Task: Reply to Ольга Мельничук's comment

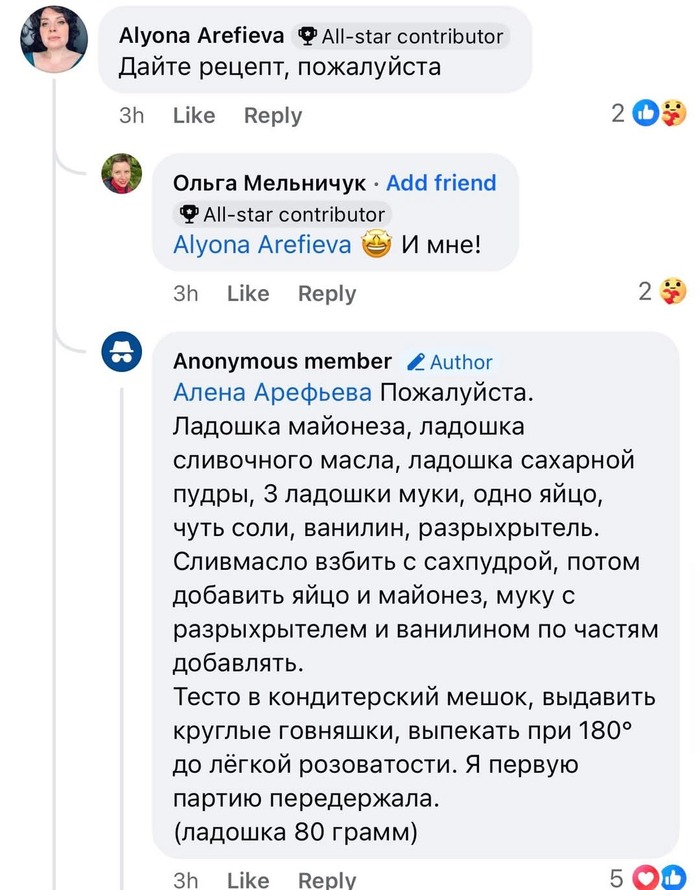Action: coord(327,293)
